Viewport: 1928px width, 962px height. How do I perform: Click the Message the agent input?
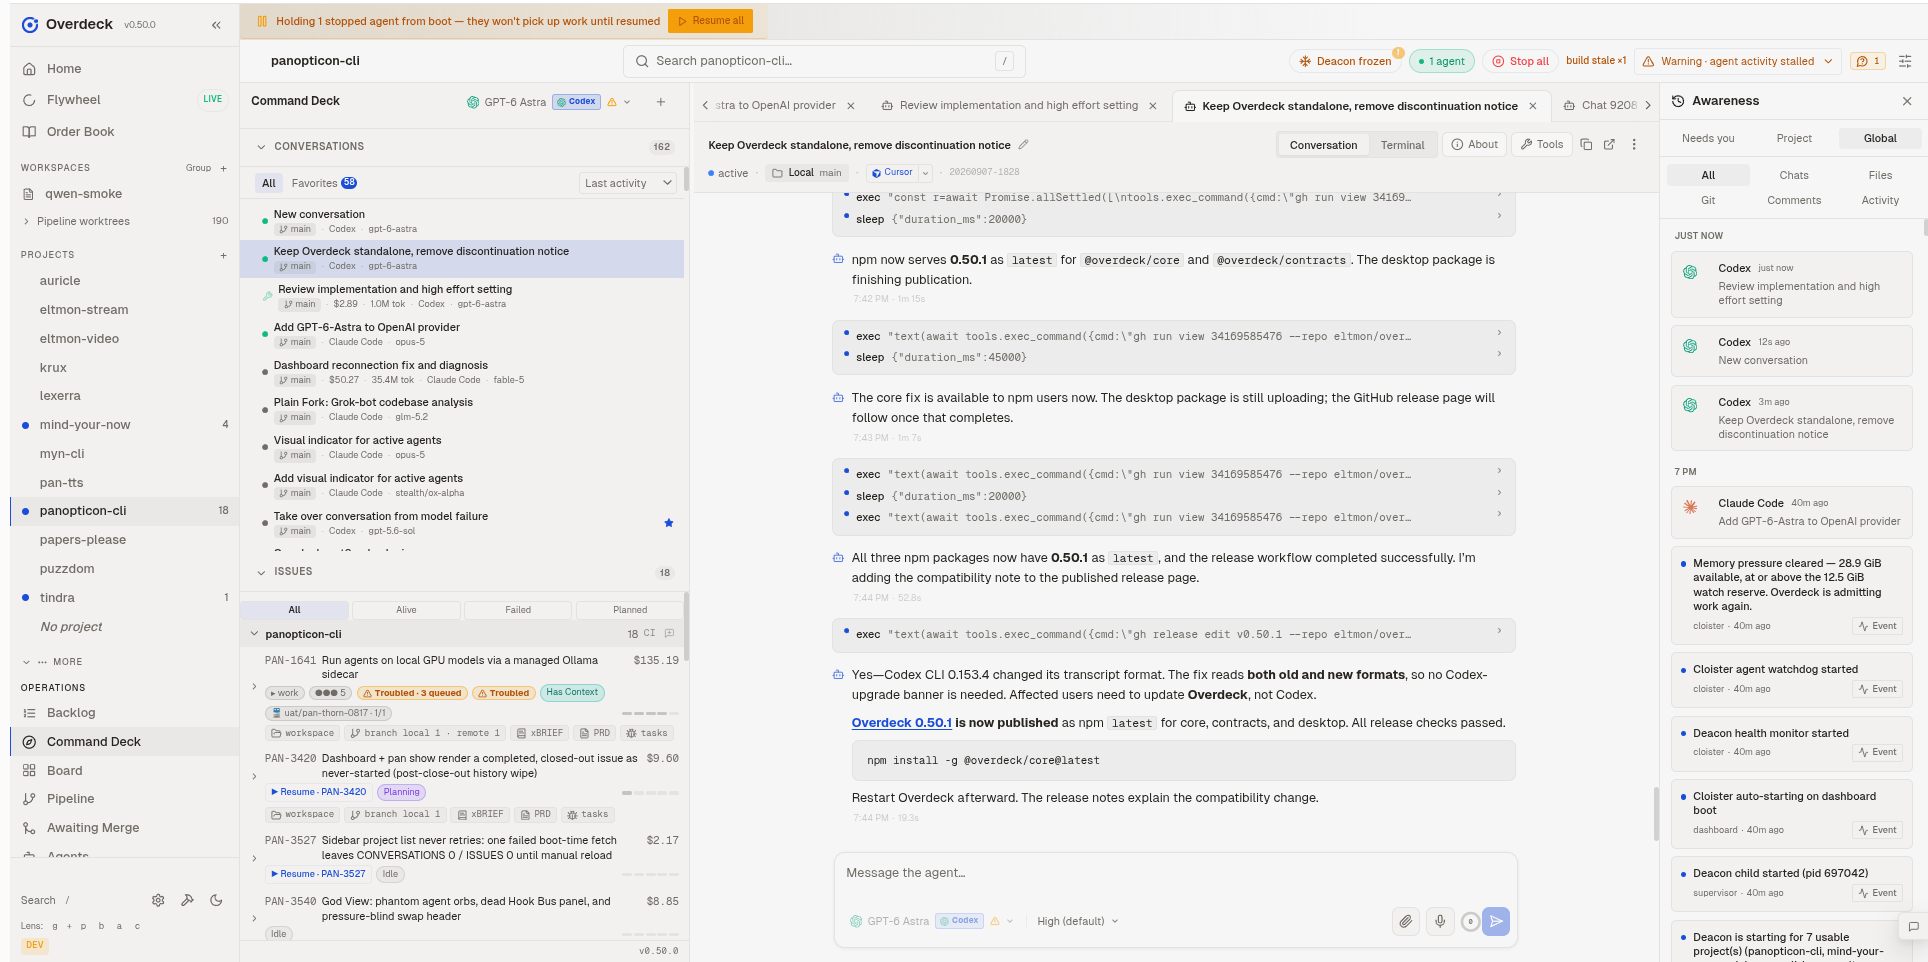(1175, 873)
